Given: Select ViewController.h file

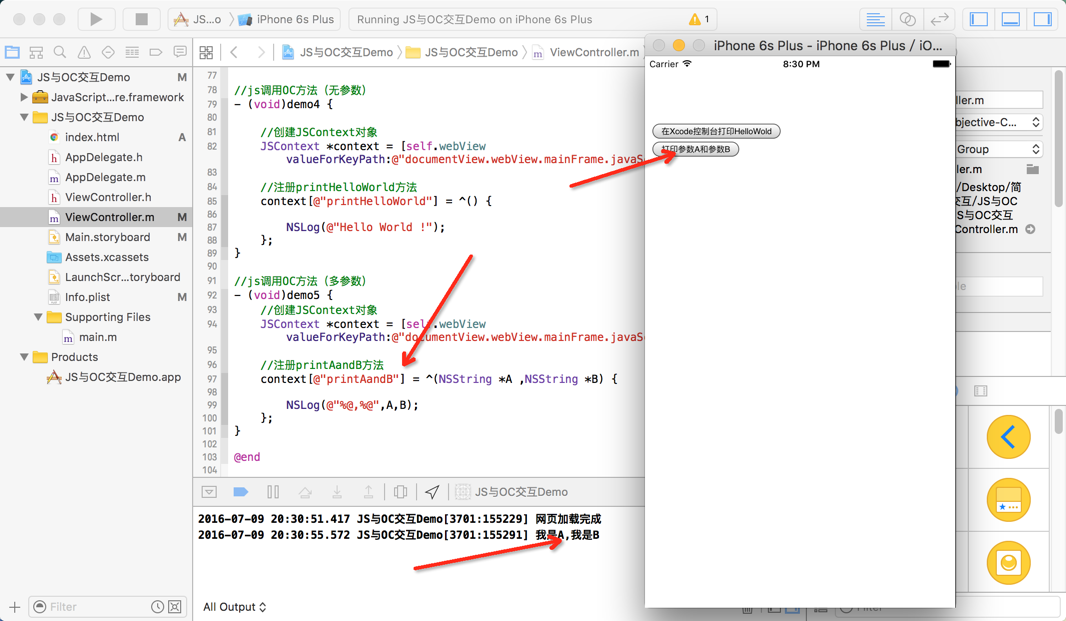Looking at the screenshot, I should click(x=107, y=197).
